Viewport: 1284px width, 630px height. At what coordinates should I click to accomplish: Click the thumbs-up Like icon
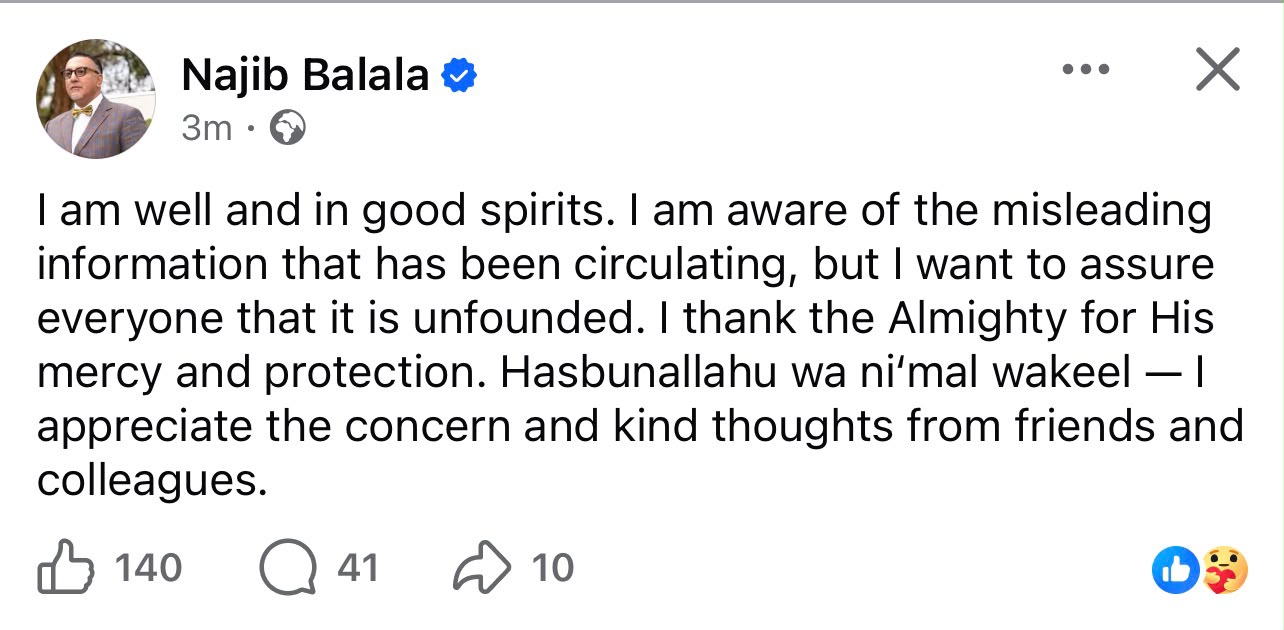(66, 569)
